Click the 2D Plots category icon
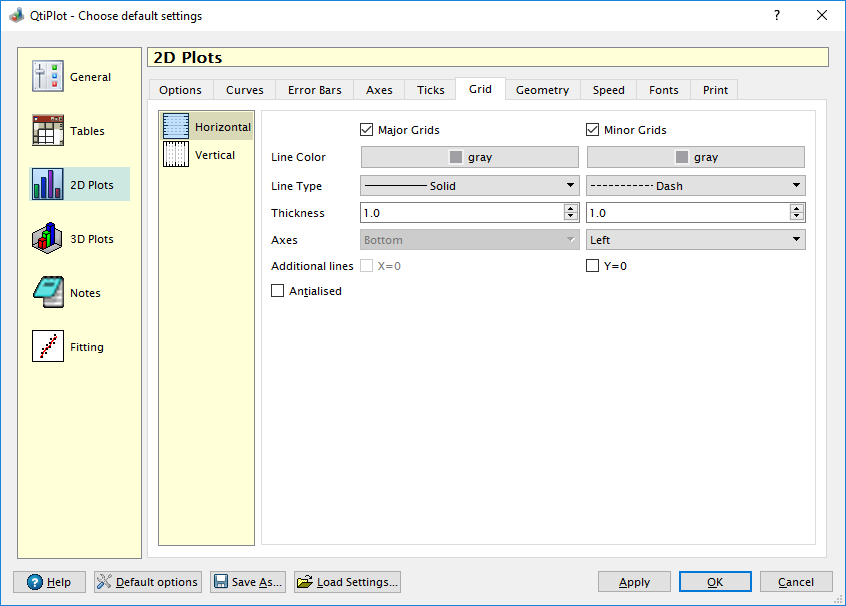Viewport: 846px width, 606px height. pos(48,185)
